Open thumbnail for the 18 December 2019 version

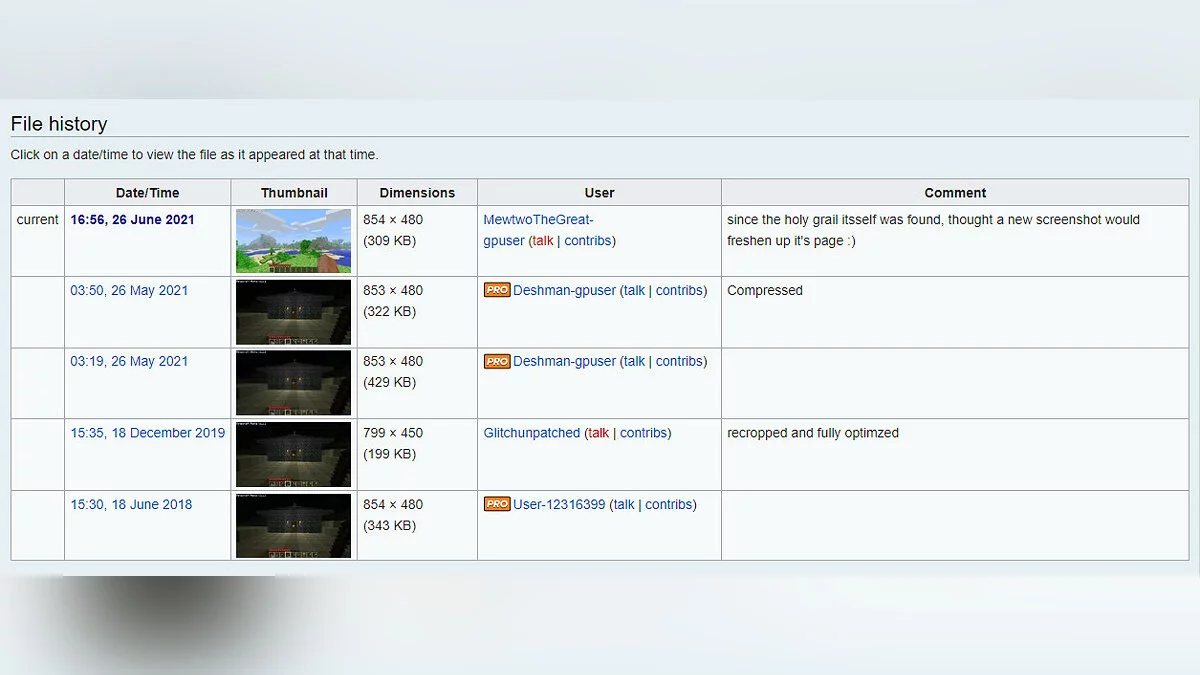pyautogui.click(x=293, y=454)
